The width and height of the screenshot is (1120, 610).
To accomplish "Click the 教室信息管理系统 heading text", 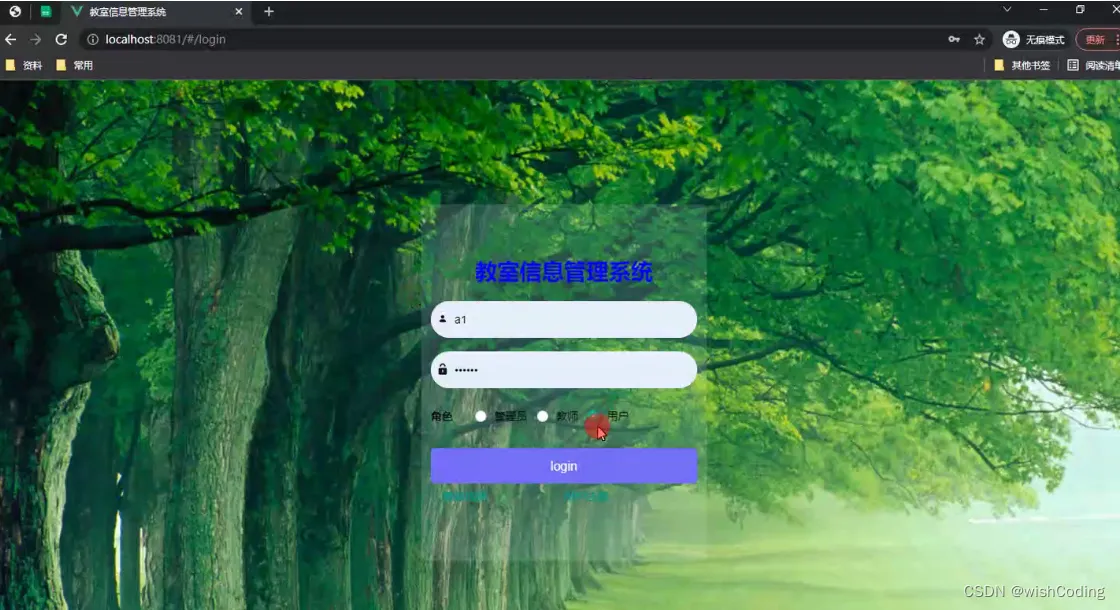I will click(564, 271).
